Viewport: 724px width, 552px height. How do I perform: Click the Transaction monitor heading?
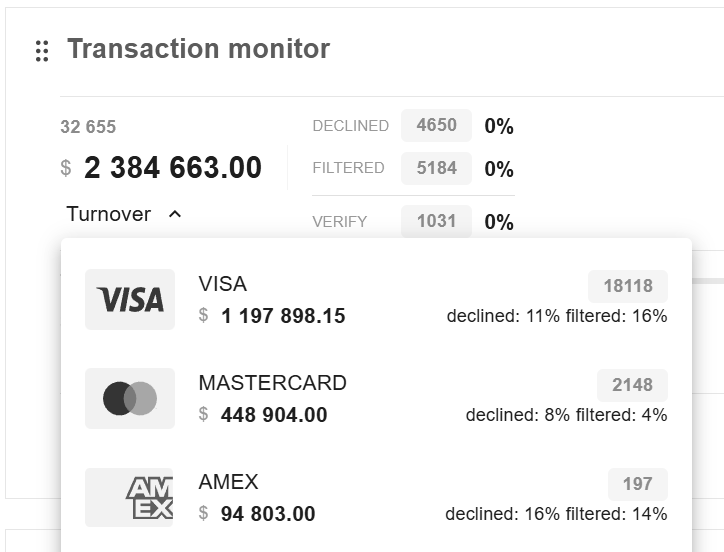pyautogui.click(x=198, y=49)
